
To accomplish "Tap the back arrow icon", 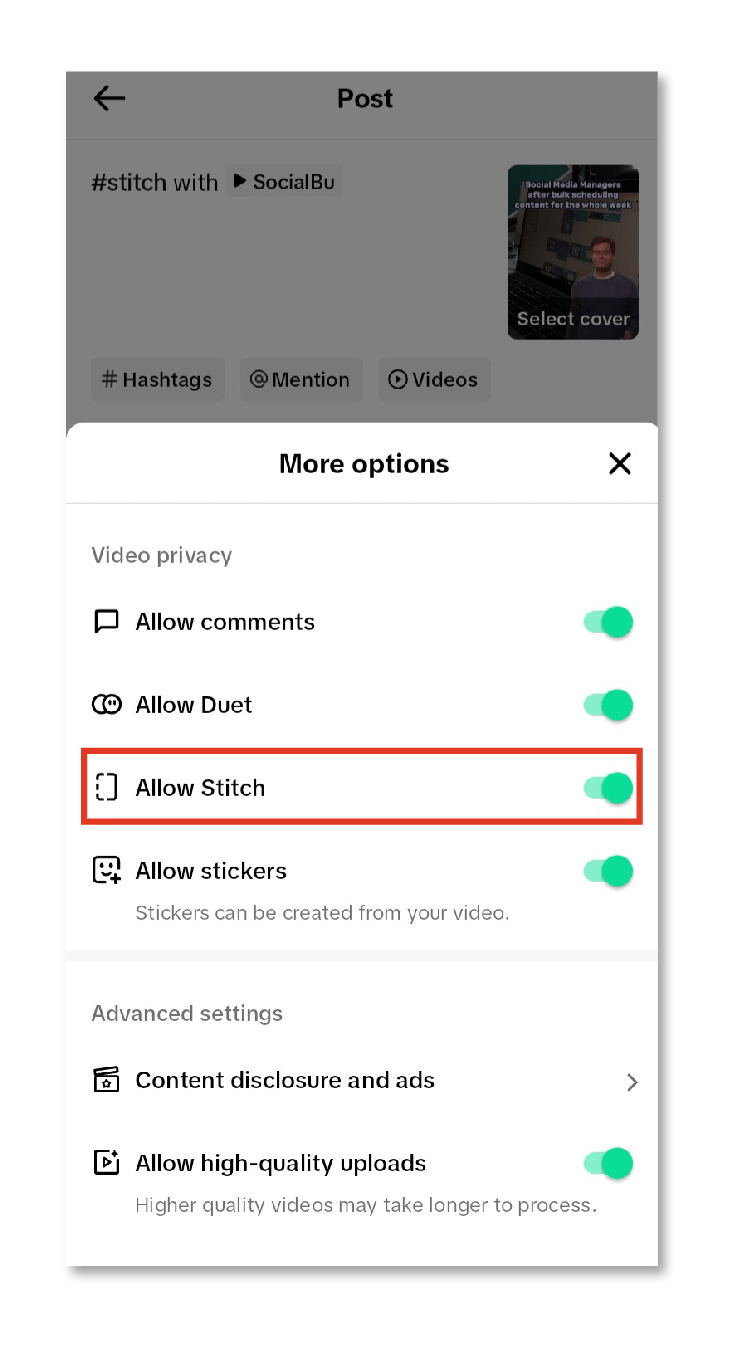I will (x=109, y=98).
